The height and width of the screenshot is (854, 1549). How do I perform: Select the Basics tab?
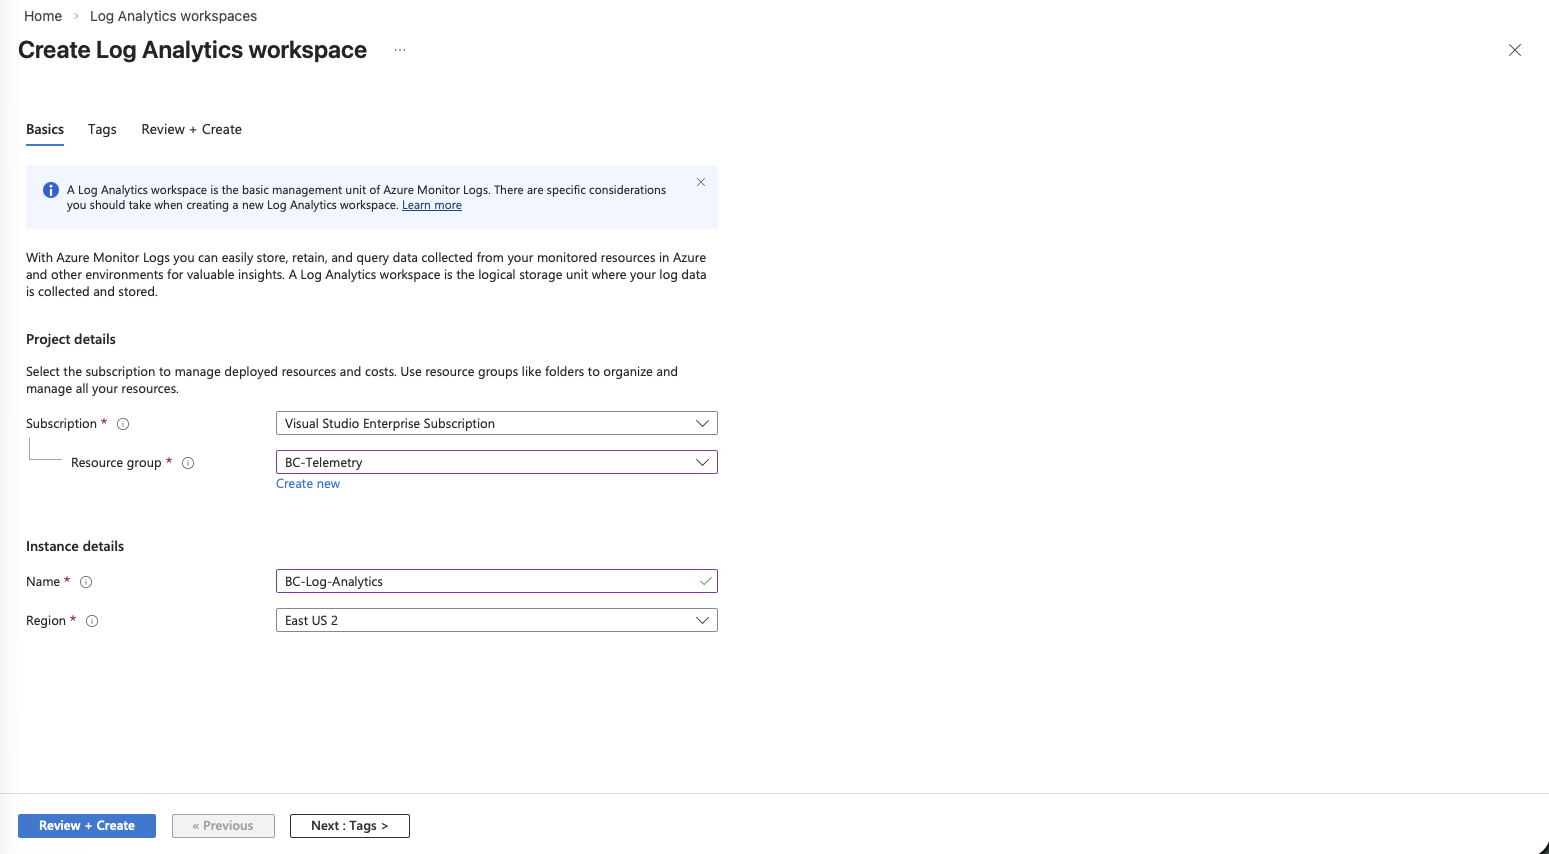(45, 129)
